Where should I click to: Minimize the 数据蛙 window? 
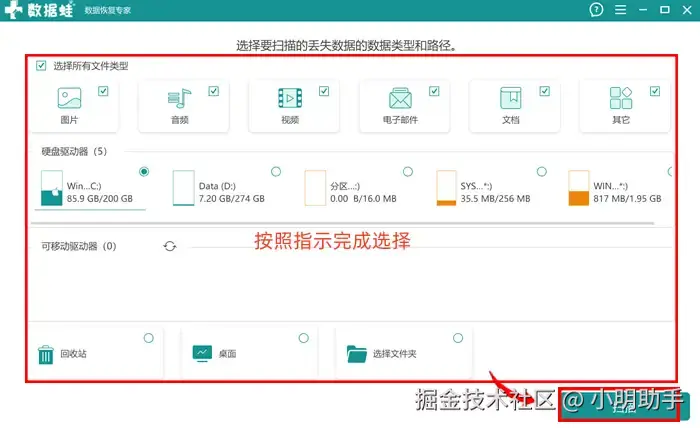pyautogui.click(x=643, y=10)
